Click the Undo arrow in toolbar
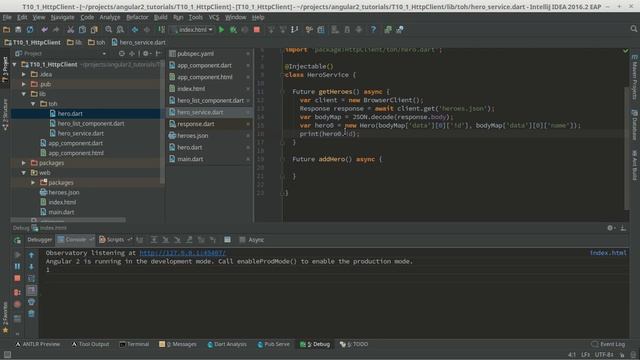 (x=44, y=29)
